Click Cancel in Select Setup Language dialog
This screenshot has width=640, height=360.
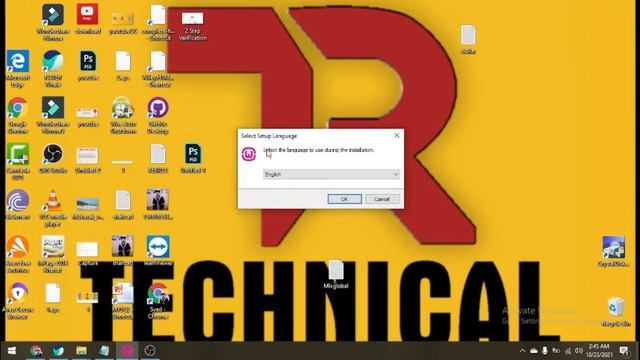click(x=382, y=199)
